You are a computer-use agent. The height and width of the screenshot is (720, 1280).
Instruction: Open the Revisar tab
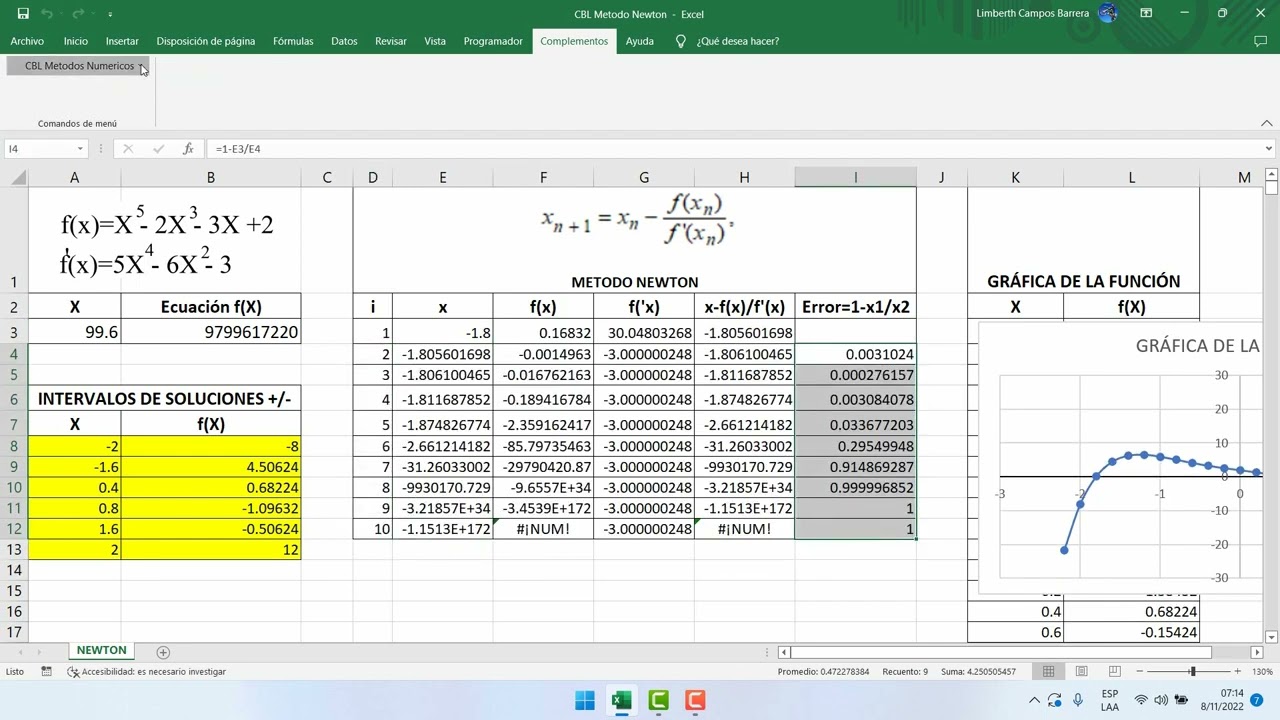click(x=391, y=41)
